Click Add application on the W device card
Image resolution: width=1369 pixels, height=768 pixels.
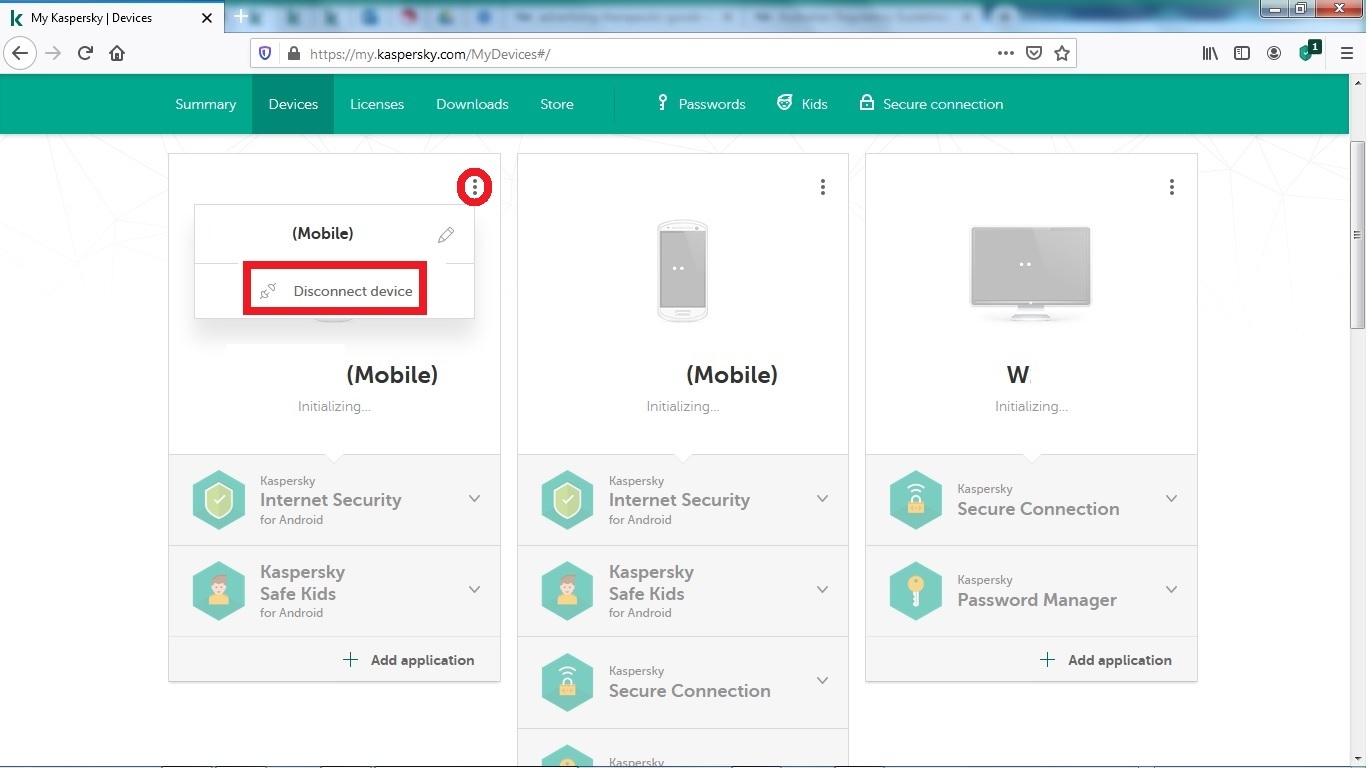click(x=1105, y=660)
